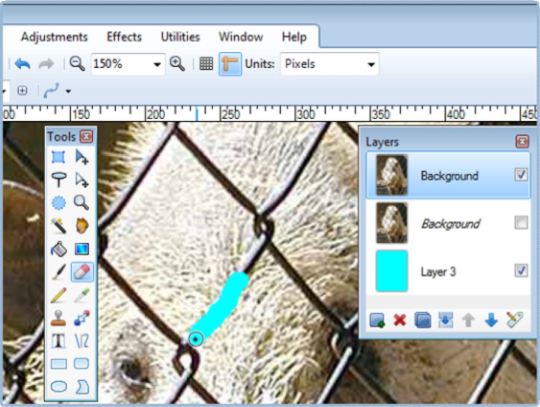Close the Layers panel
Image resolution: width=540 pixels, height=407 pixels.
pos(522,141)
